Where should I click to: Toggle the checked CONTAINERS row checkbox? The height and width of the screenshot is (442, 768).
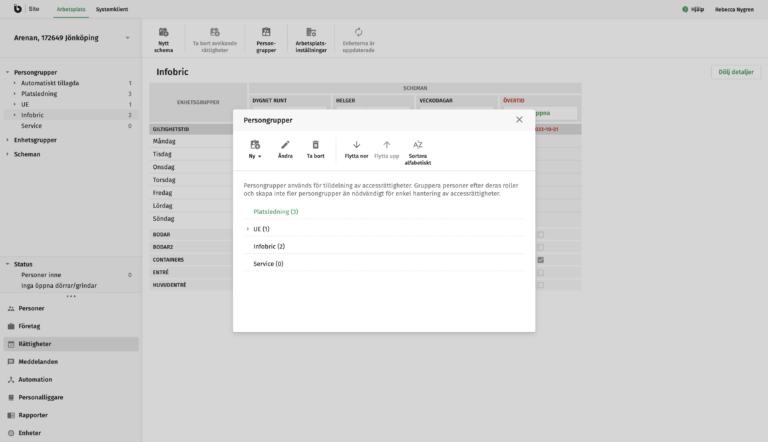[x=540, y=260]
